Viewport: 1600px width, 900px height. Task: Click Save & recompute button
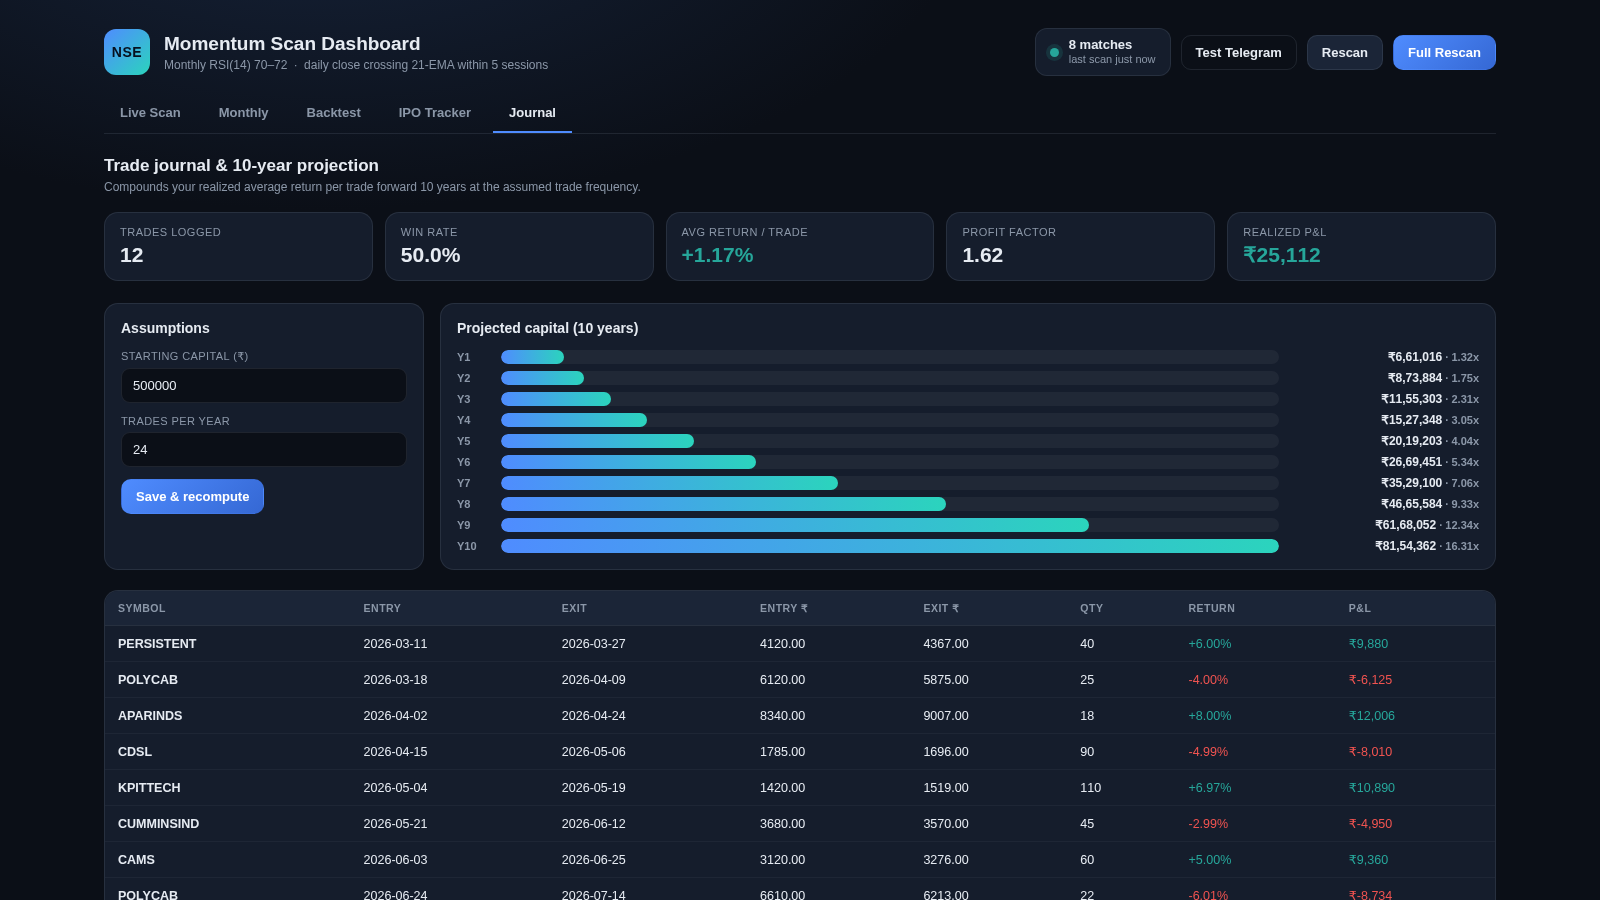192,497
